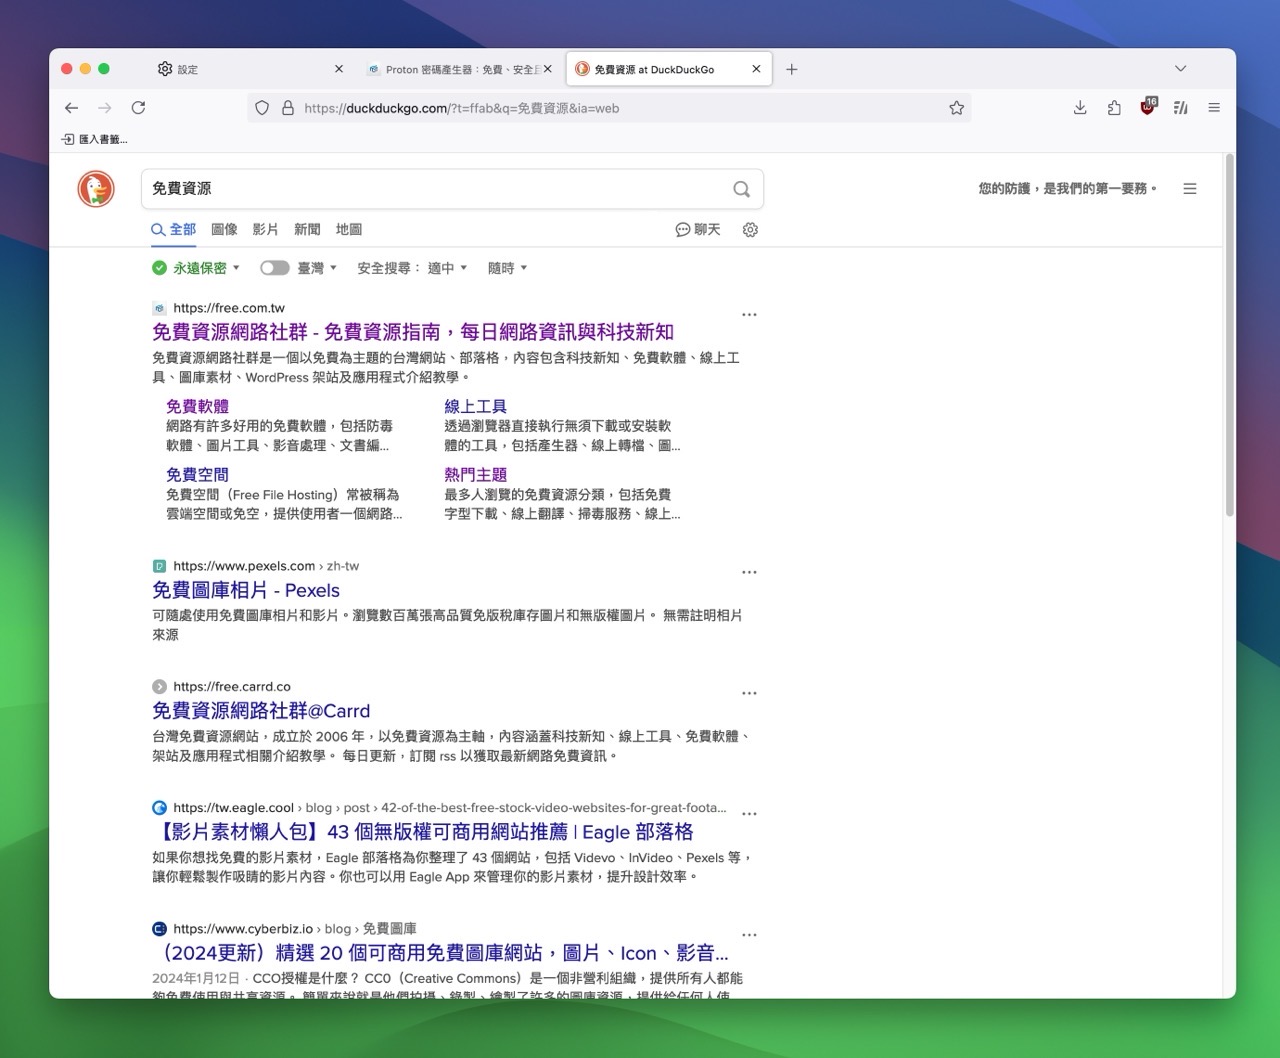The height and width of the screenshot is (1058, 1280).
Task: Focus the browser address bar
Action: (610, 108)
